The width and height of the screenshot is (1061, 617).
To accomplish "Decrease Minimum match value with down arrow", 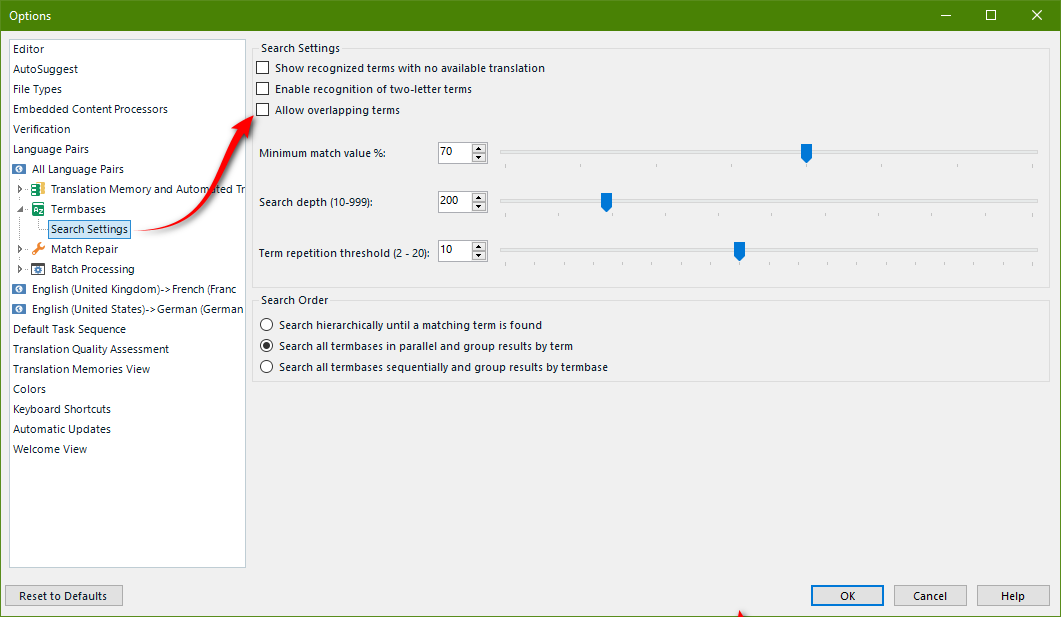I will coord(479,157).
